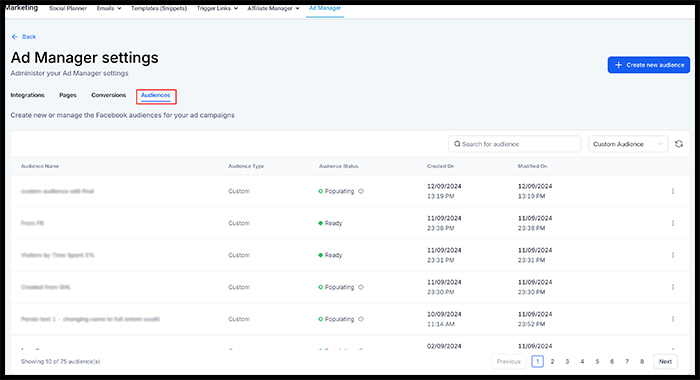Screen dimensions: 700x380
Task: Click info icon beside Populating in 23:30 row
Action: point(361,287)
